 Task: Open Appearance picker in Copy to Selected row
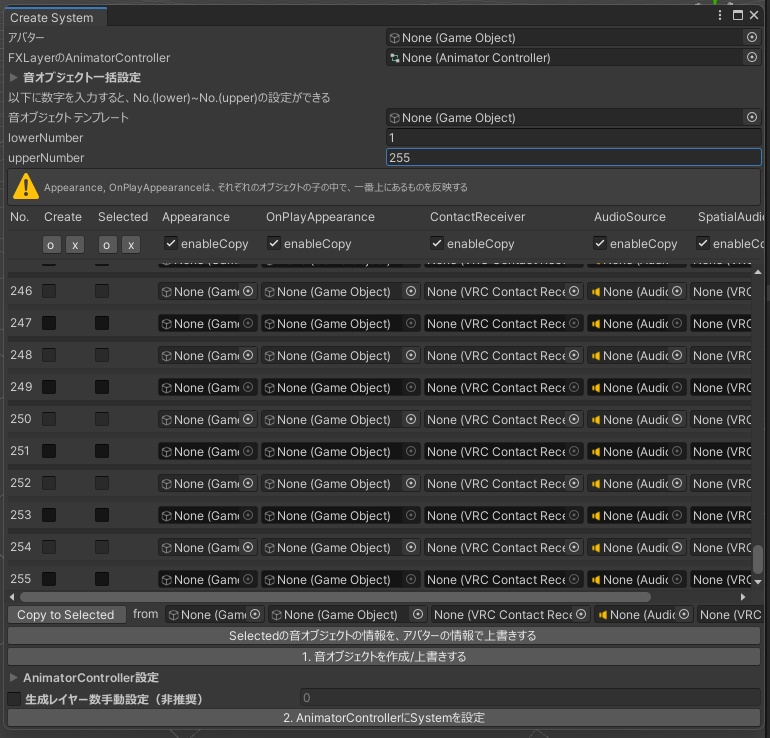tap(255, 614)
